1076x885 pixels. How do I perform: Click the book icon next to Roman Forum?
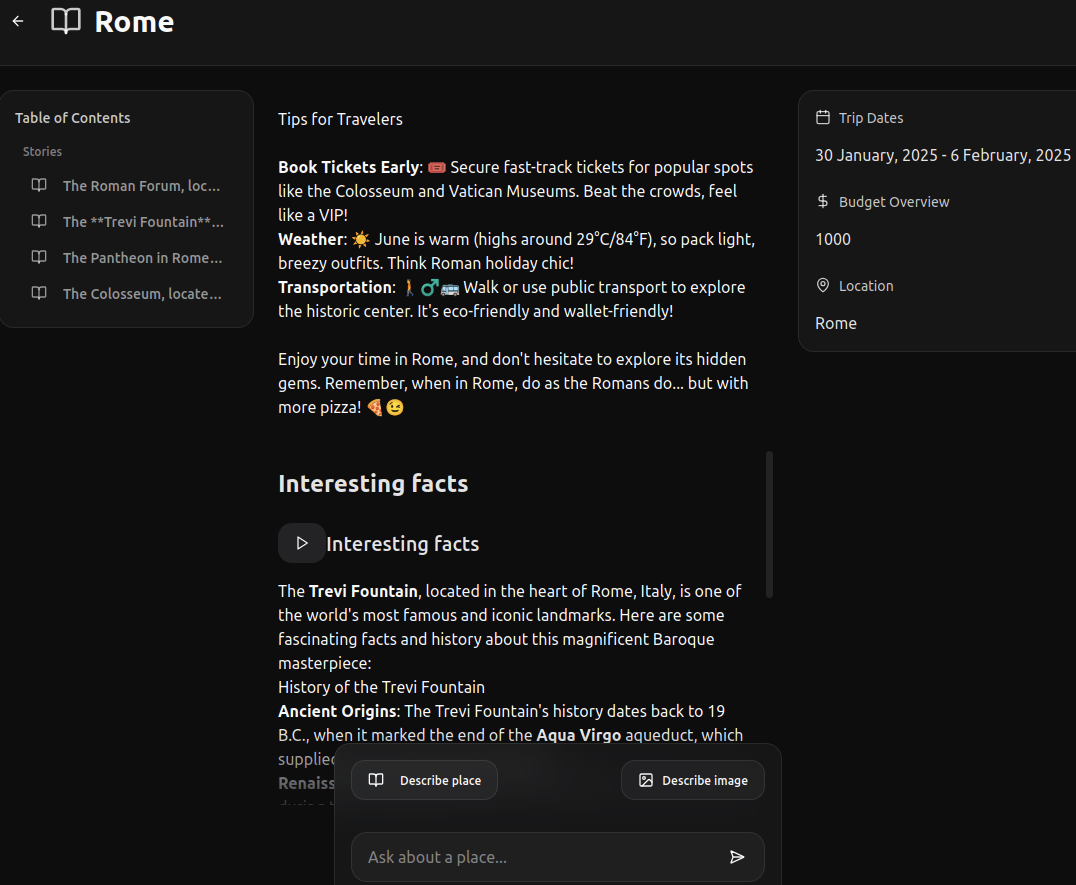point(39,185)
